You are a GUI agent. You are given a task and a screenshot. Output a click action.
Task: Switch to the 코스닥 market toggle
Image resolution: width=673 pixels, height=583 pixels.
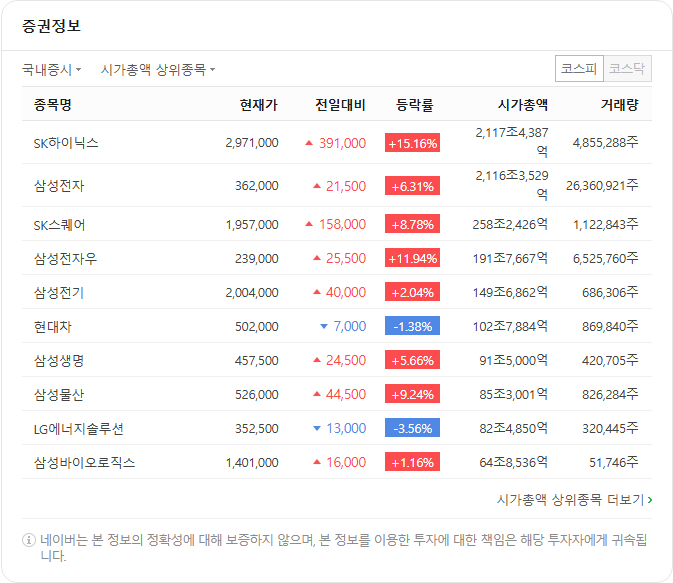pyautogui.click(x=628, y=69)
